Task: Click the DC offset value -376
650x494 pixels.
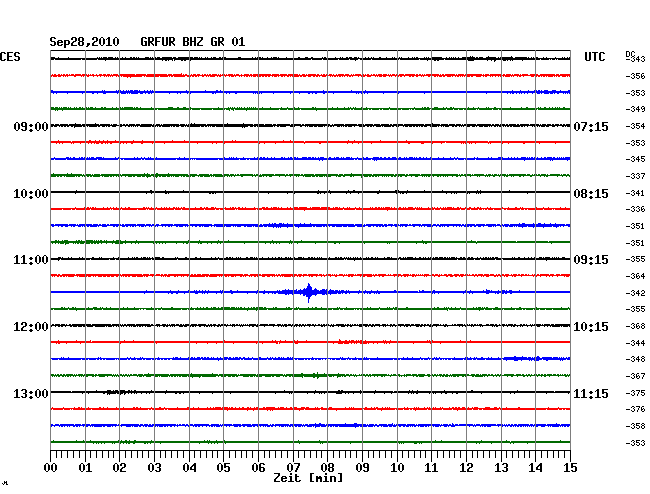Action: click(x=635, y=409)
